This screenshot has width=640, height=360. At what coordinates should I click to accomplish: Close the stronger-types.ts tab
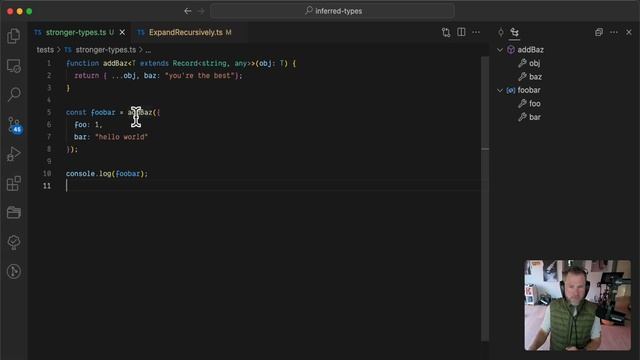122,32
